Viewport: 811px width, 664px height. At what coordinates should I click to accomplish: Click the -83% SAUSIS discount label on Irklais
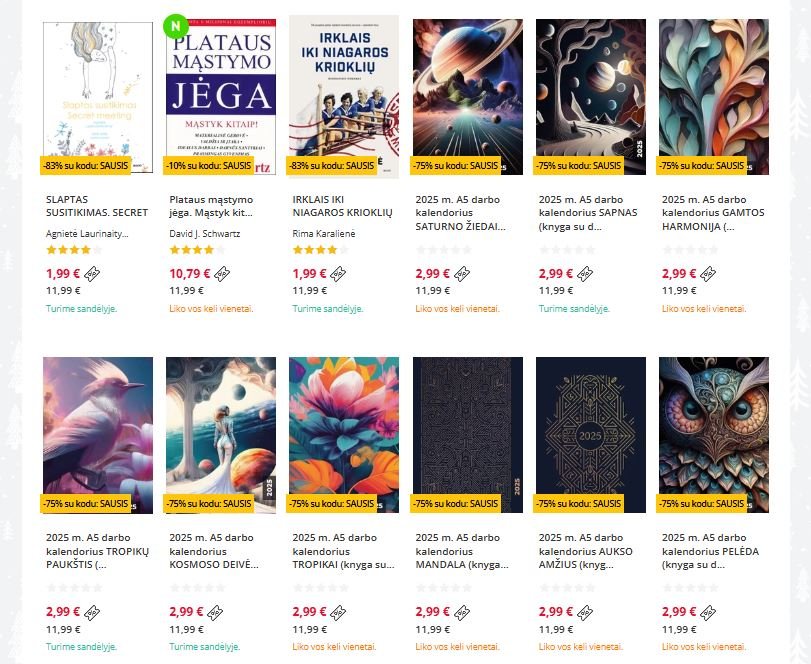pyautogui.click(x=332, y=166)
